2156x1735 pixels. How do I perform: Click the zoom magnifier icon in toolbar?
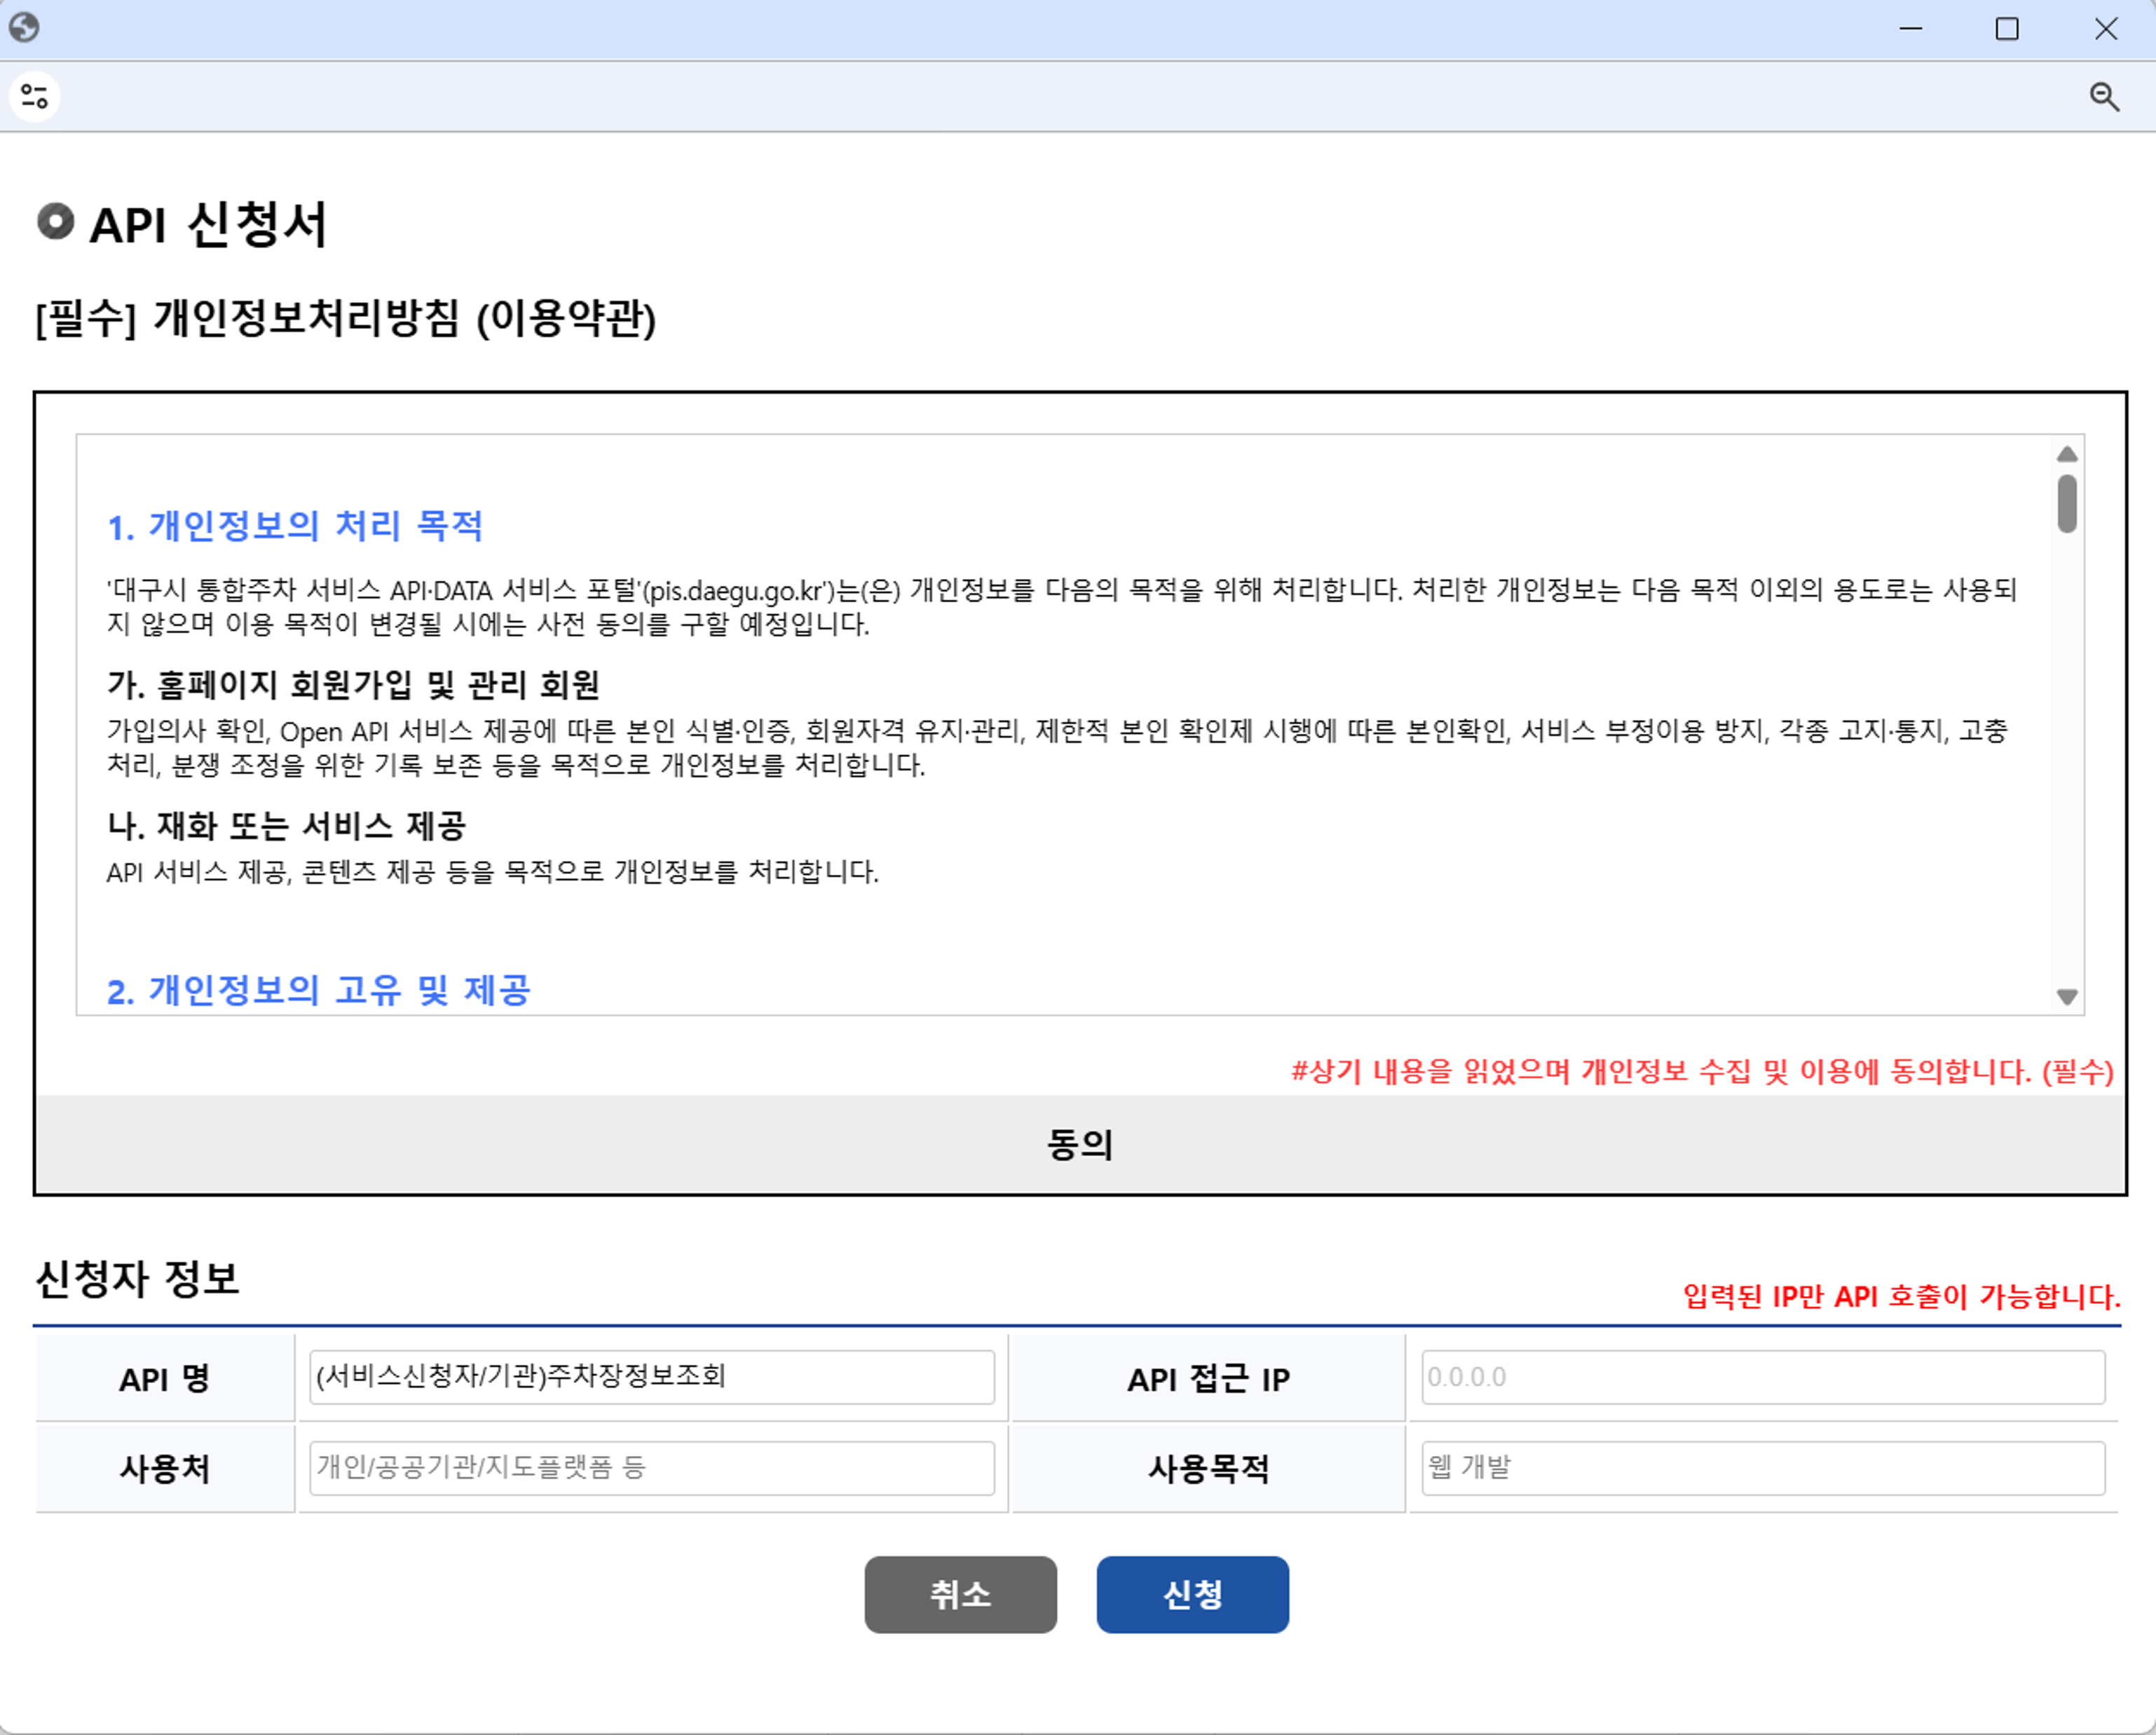(x=2104, y=97)
